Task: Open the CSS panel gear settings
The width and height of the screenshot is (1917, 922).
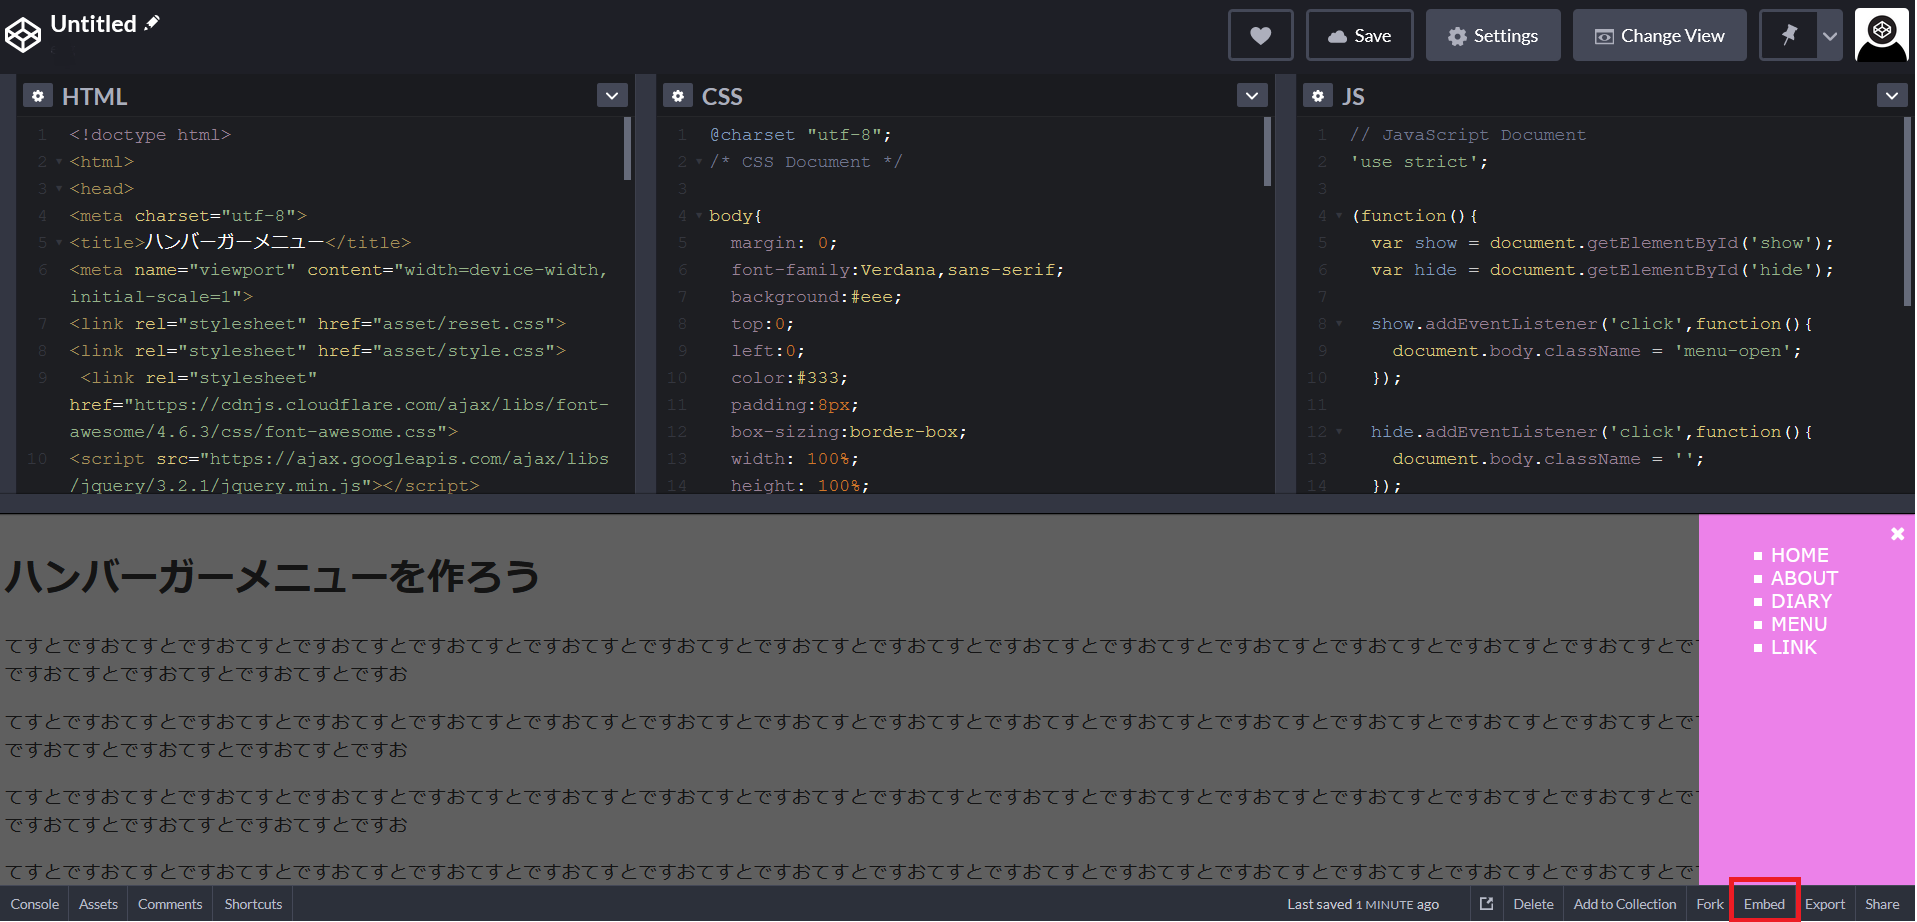Action: tap(678, 96)
